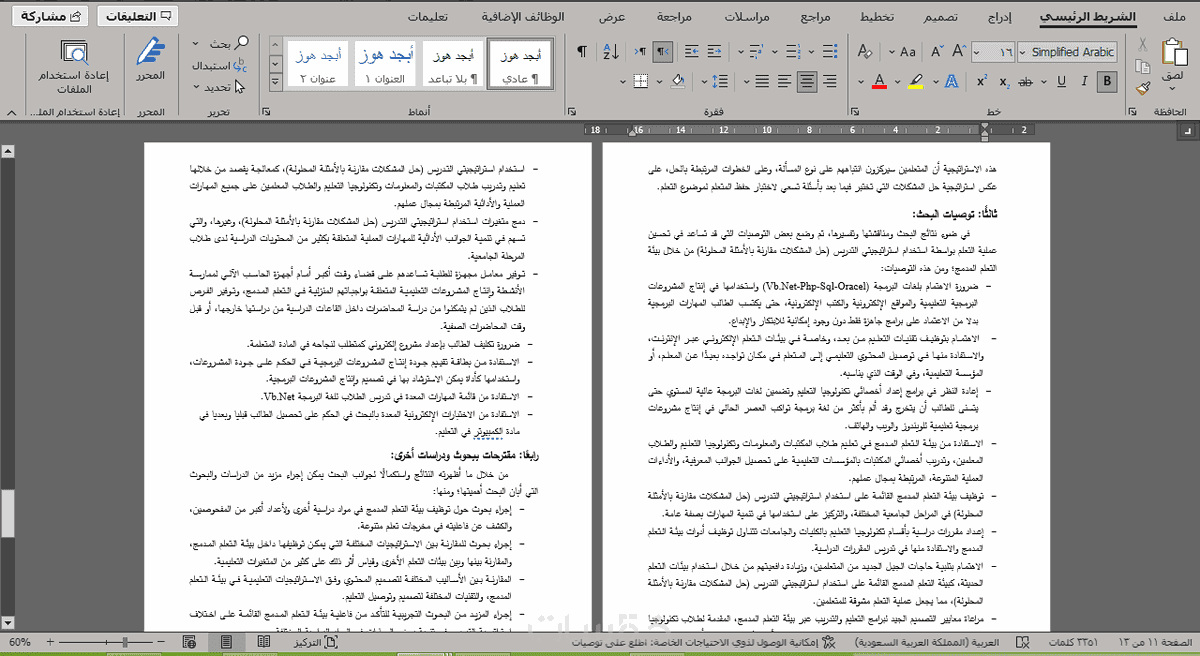Image resolution: width=1200 pixels, height=656 pixels.
Task: Toggle Strikethrough formatting button
Action: pyautogui.click(x=1026, y=82)
